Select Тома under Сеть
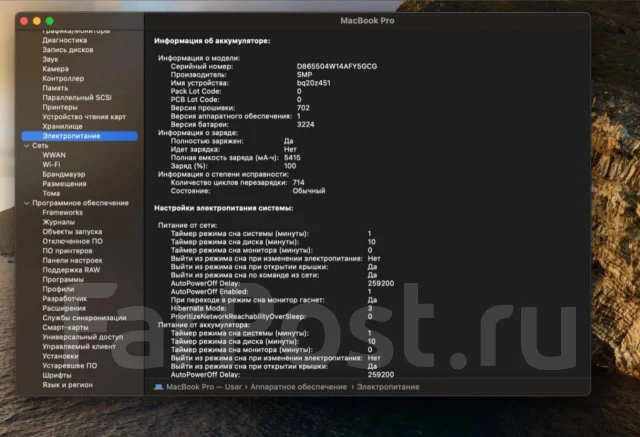 pyautogui.click(x=51, y=193)
